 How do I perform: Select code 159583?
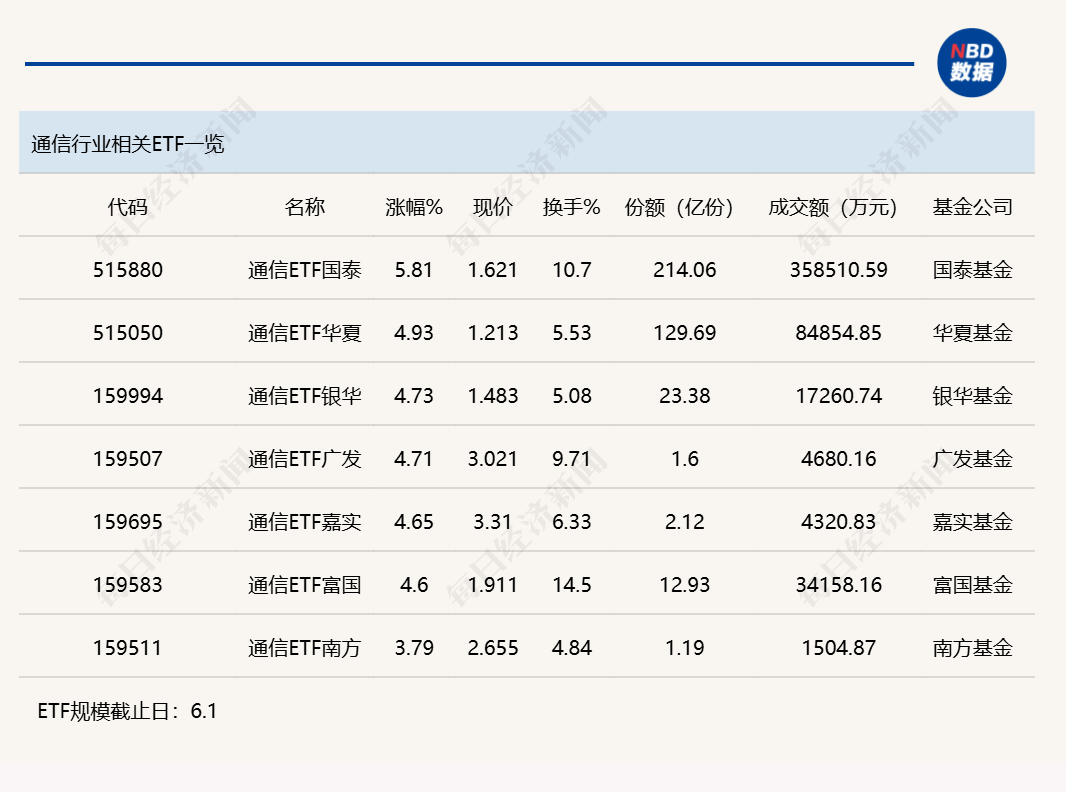pos(128,585)
